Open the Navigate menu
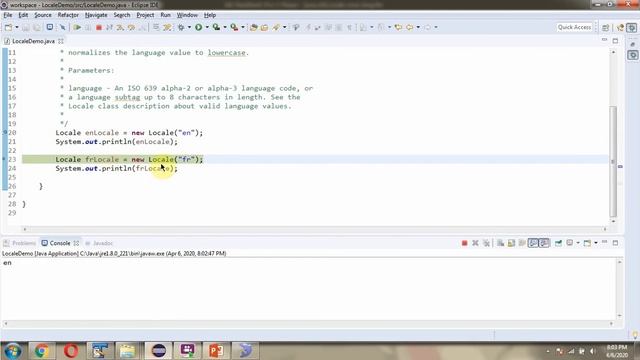The width and height of the screenshot is (640, 360). point(96,15)
